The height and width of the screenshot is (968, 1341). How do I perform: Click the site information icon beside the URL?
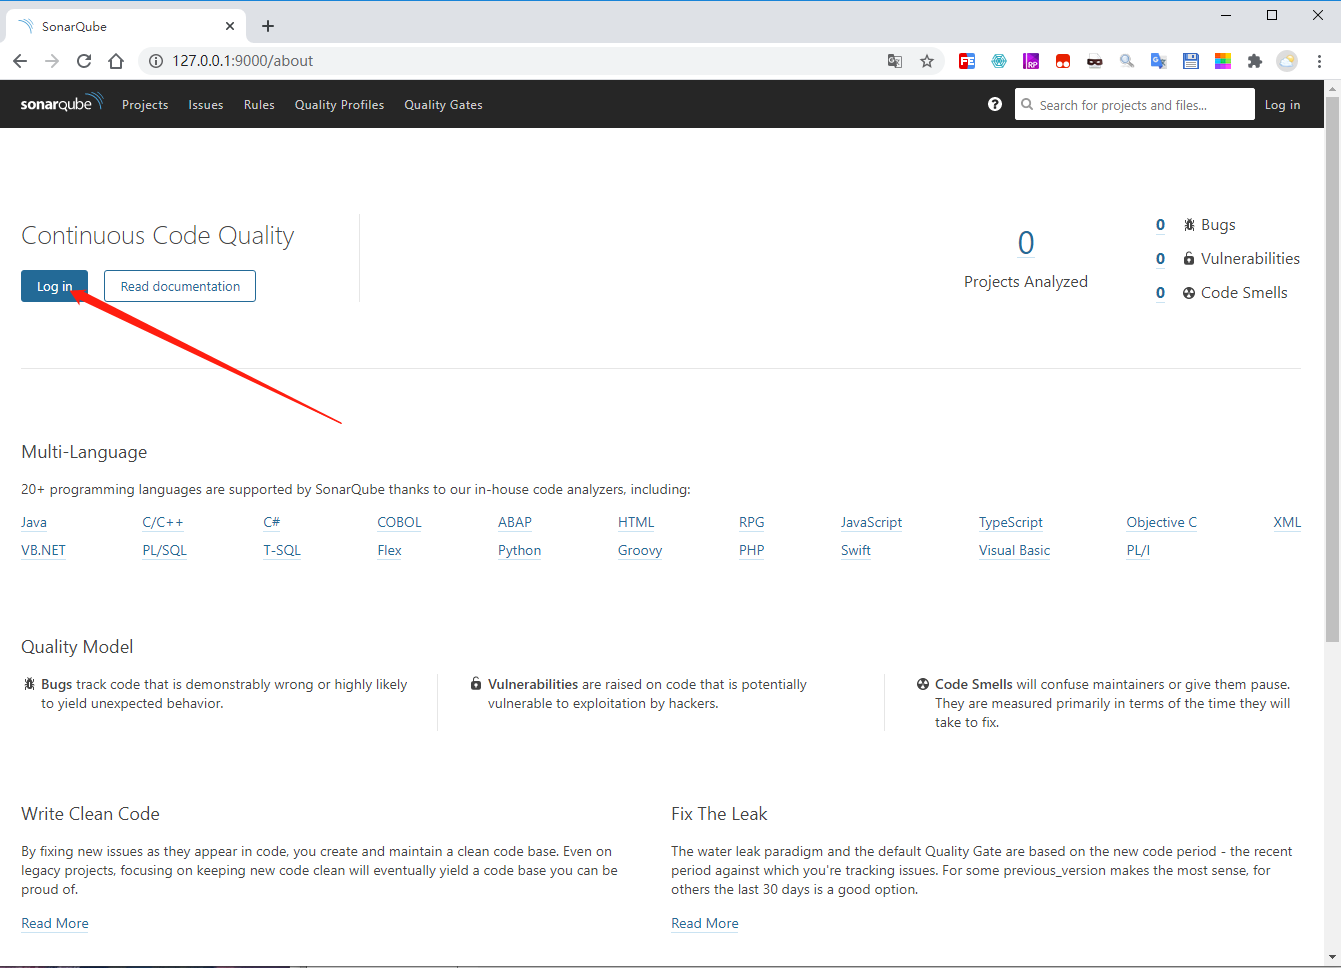155,61
